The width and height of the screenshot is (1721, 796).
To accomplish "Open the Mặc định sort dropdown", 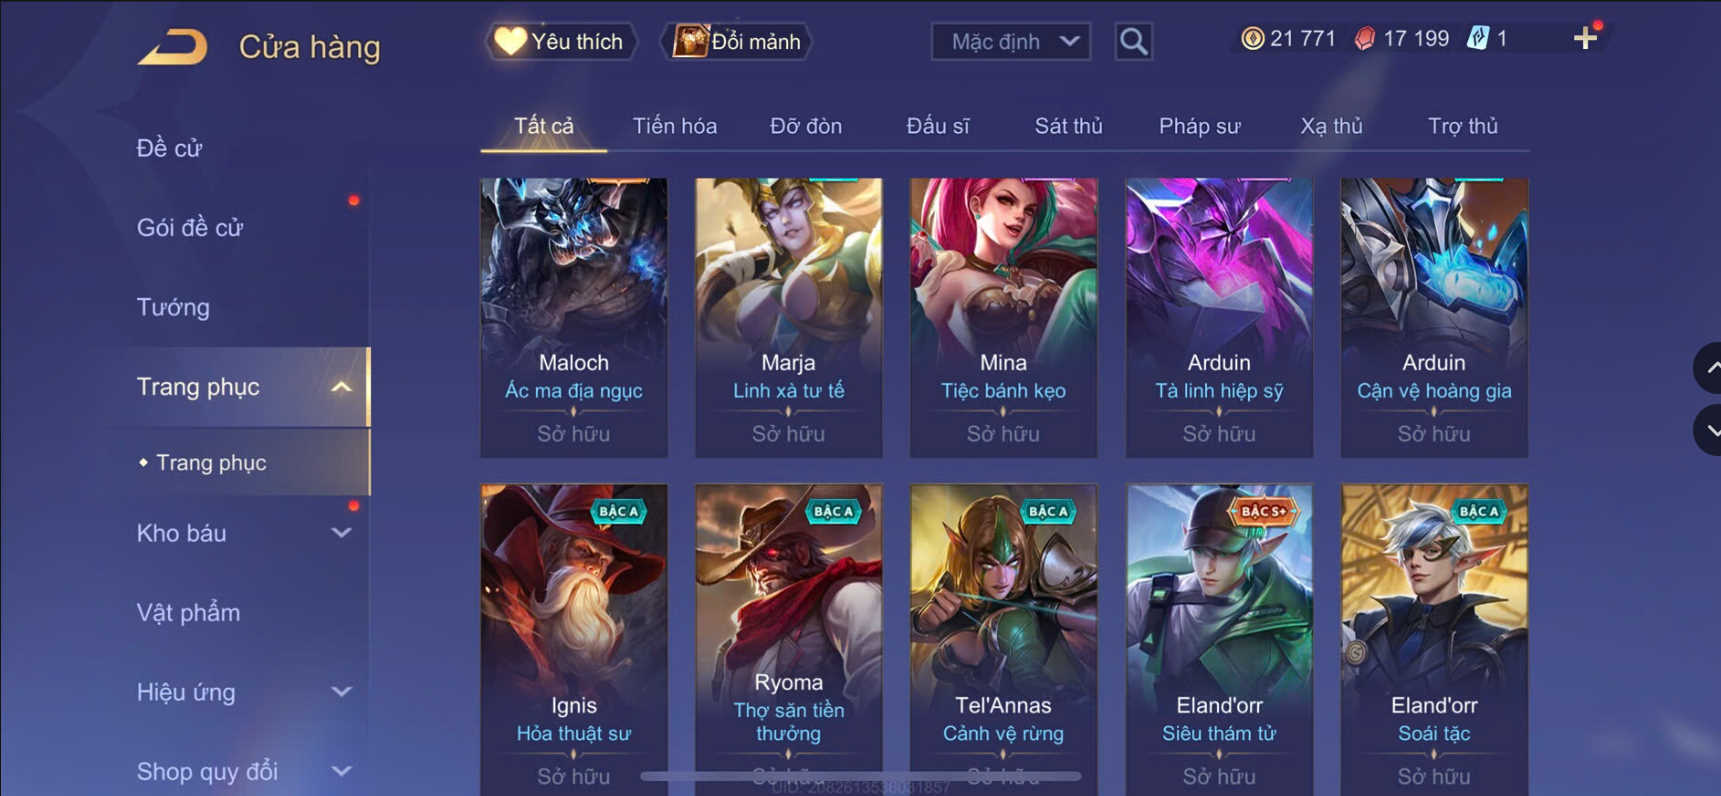I will (1011, 42).
